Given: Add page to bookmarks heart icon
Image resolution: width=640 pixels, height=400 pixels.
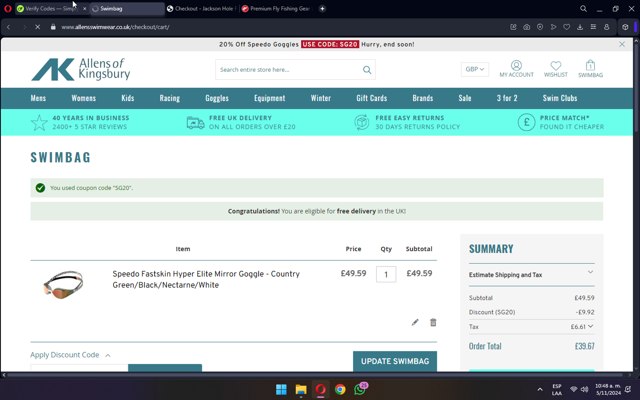Looking at the screenshot, I should click(x=567, y=27).
